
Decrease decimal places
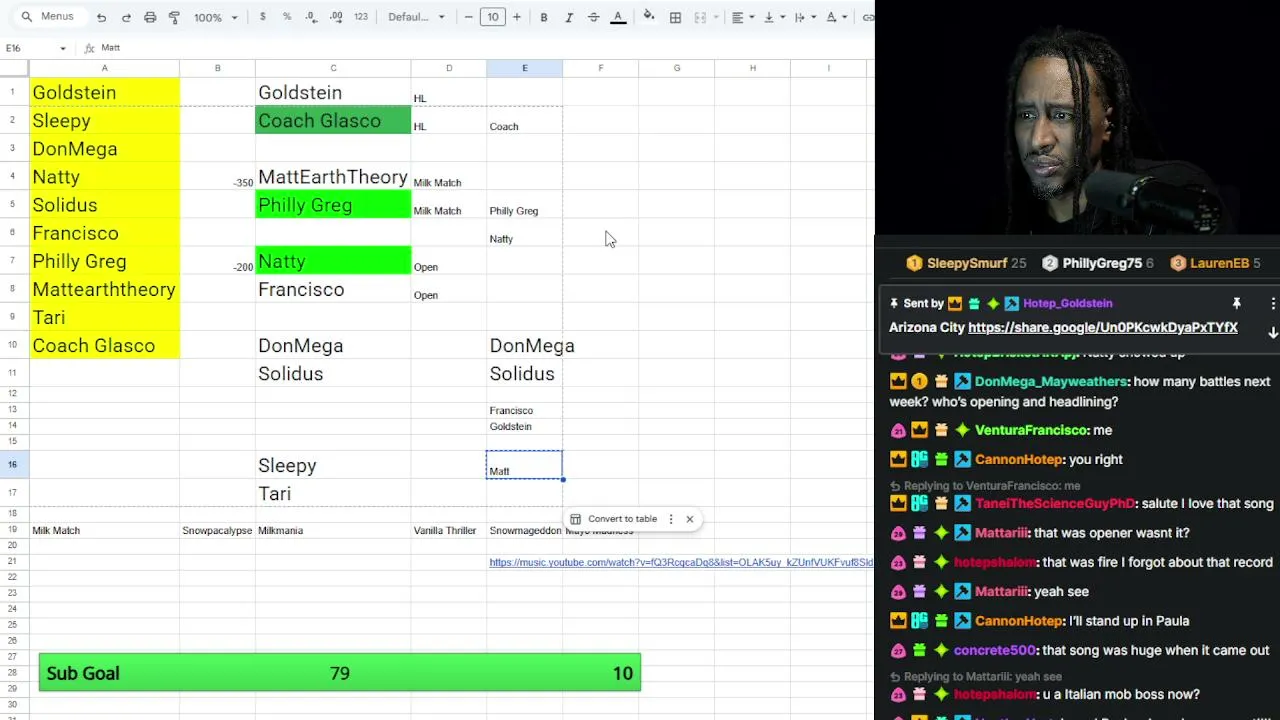point(311,17)
